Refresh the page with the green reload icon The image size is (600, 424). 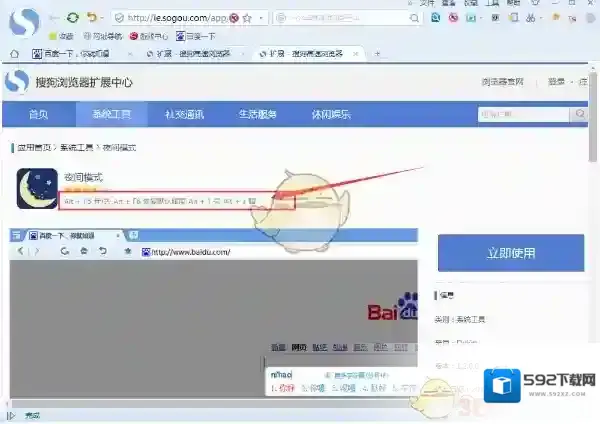72,18
